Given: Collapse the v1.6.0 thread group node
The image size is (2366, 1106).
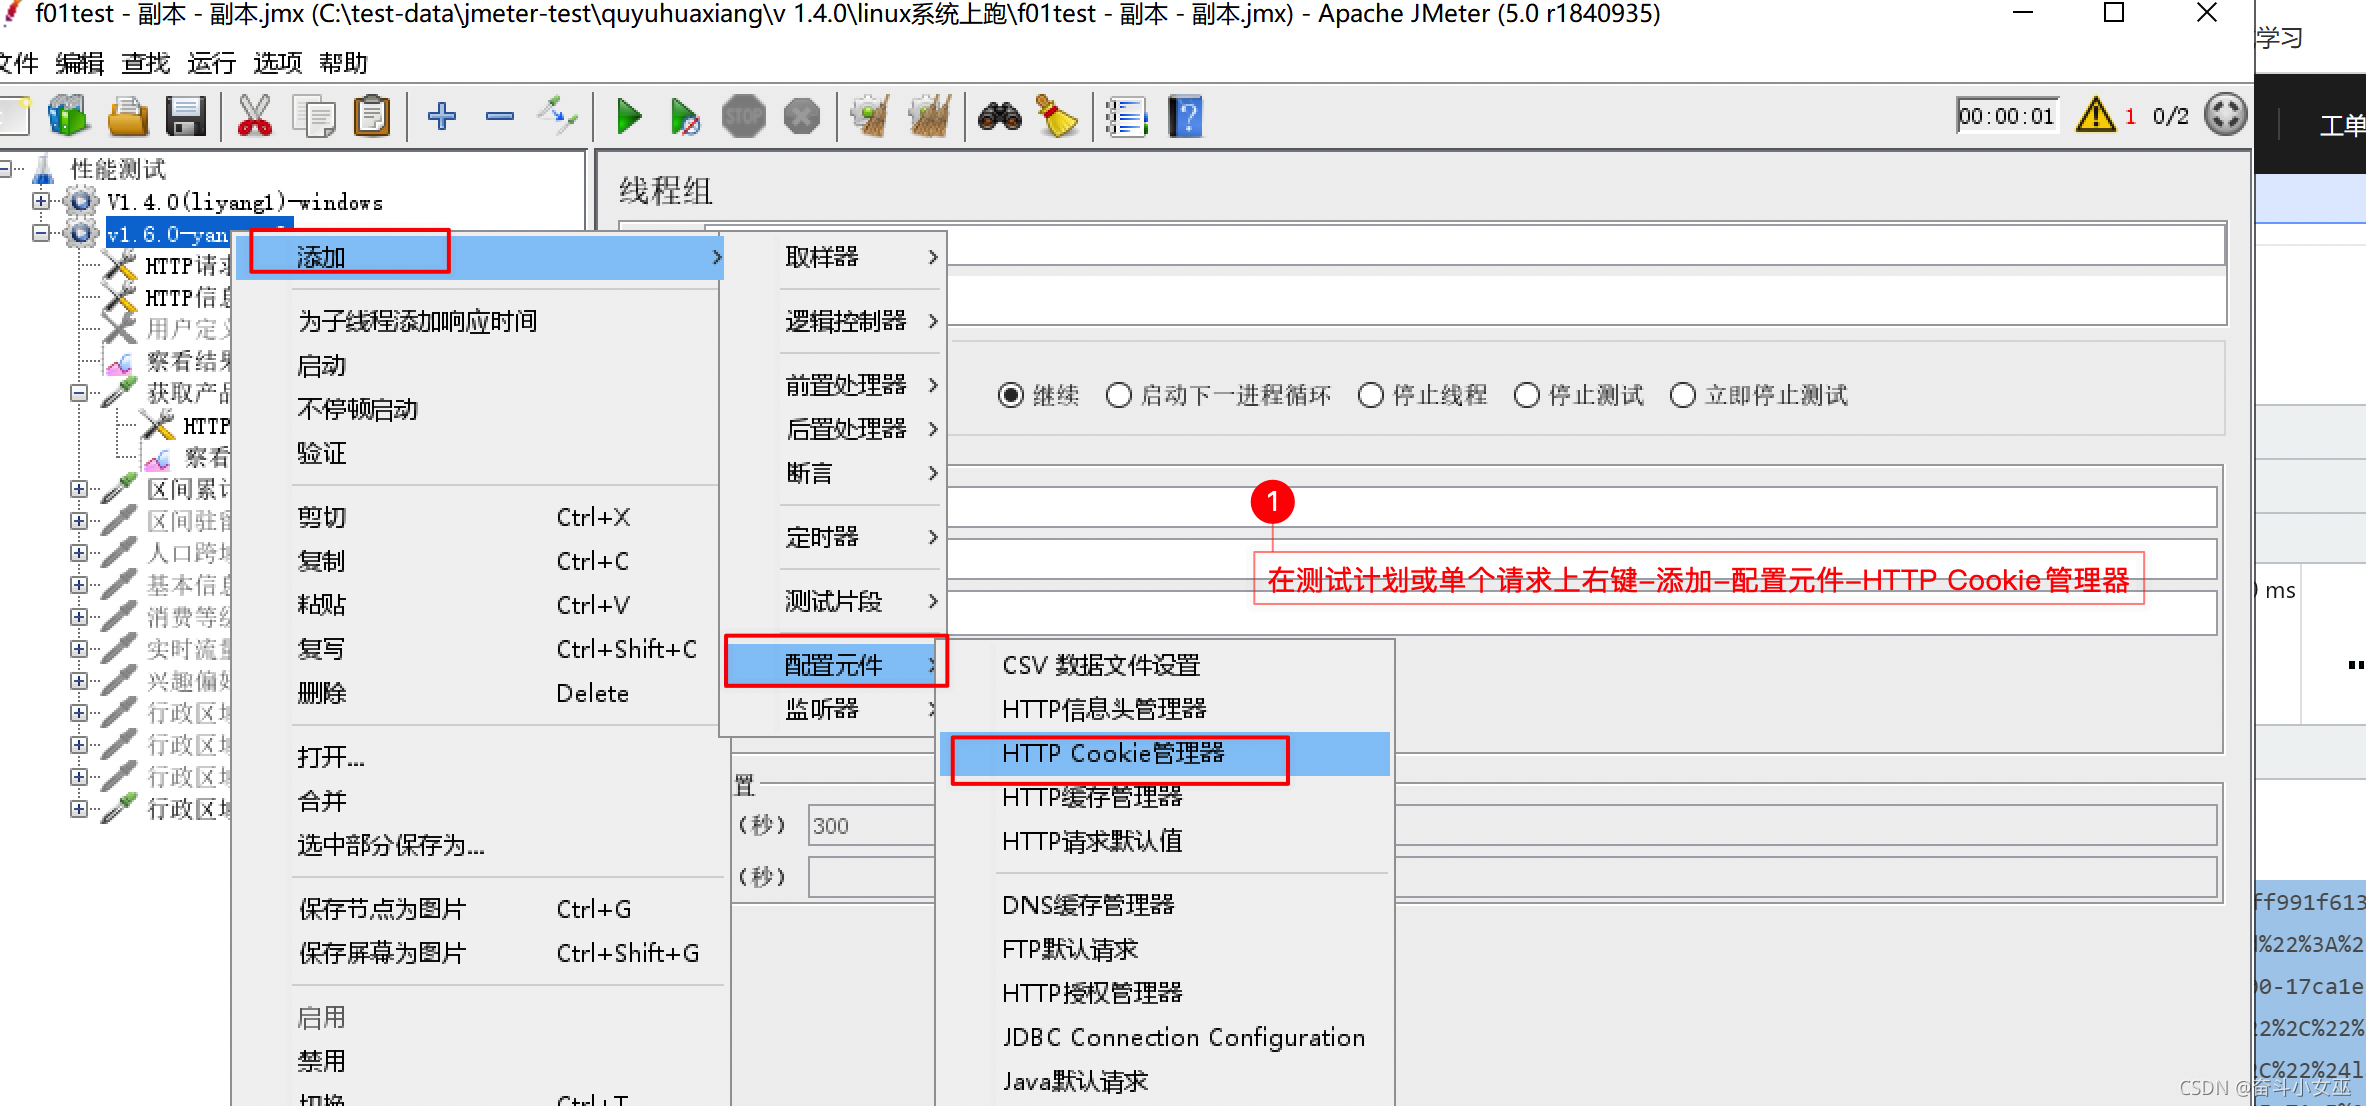Looking at the screenshot, I should pyautogui.click(x=41, y=233).
